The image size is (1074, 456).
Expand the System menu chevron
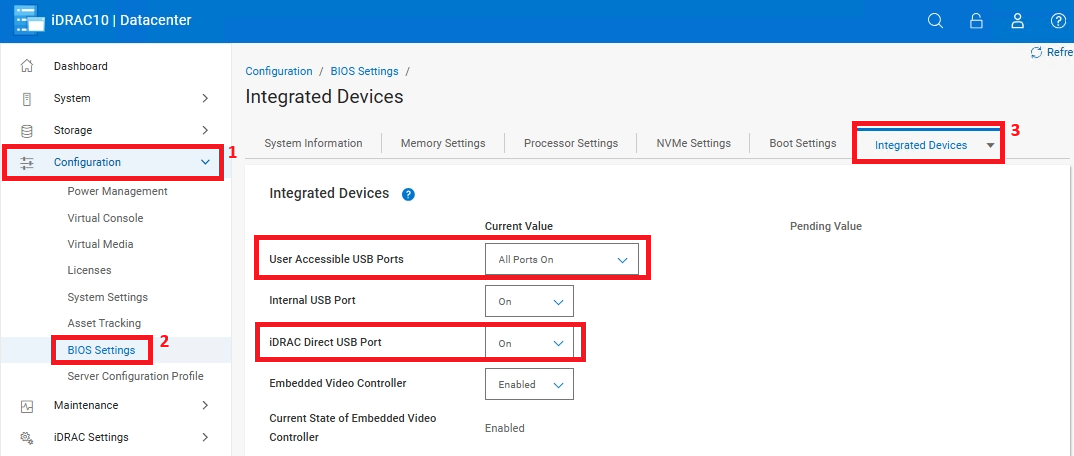point(205,99)
